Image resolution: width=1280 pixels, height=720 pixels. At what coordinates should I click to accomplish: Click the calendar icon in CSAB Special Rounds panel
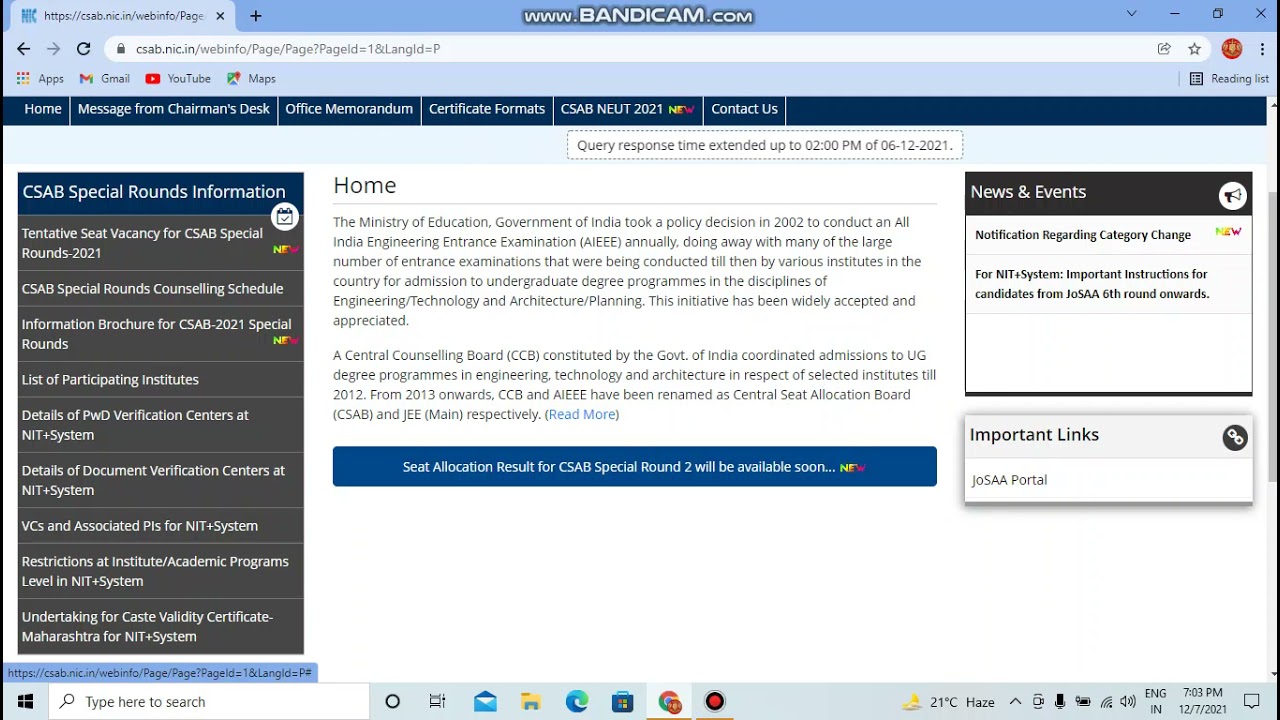click(285, 216)
